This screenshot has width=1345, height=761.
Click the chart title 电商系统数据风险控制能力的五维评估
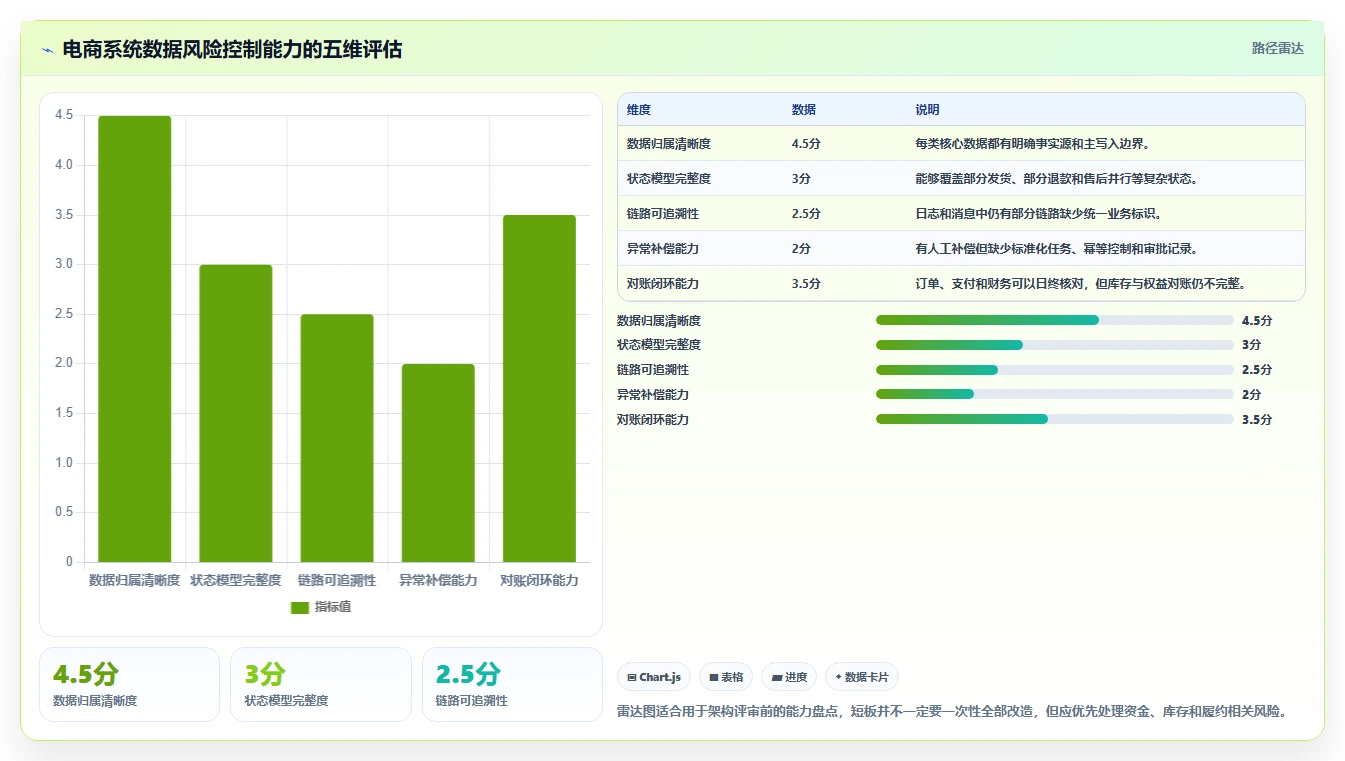point(232,49)
